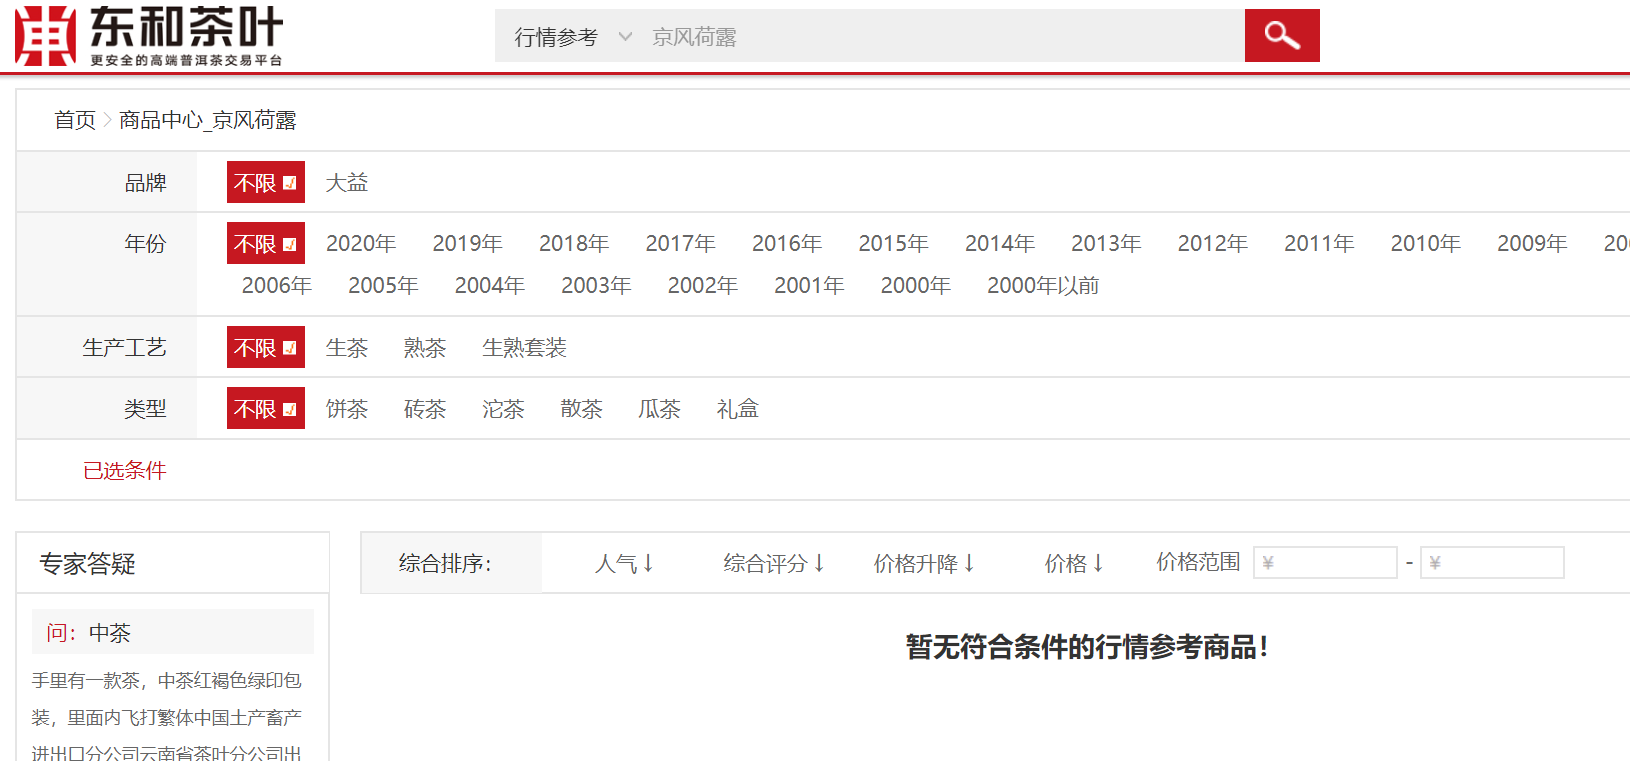Sort results by 人气
This screenshot has height=761, width=1630.
click(x=624, y=564)
